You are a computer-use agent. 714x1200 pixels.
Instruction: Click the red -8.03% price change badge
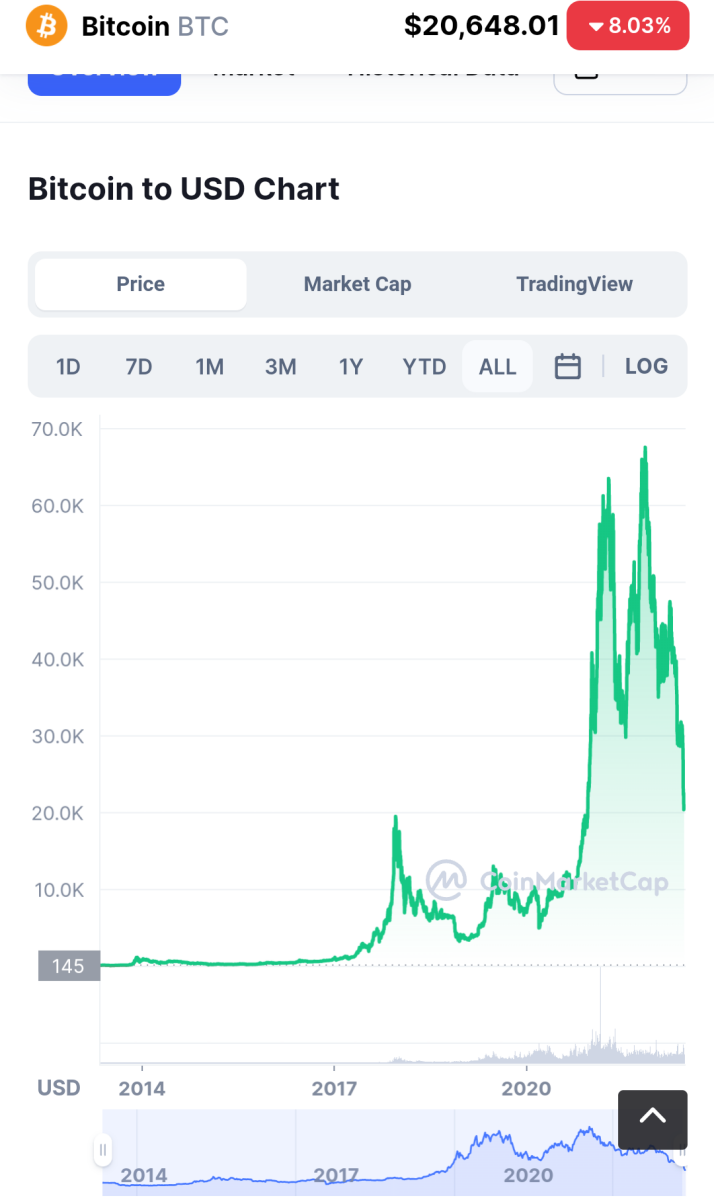pyautogui.click(x=627, y=25)
